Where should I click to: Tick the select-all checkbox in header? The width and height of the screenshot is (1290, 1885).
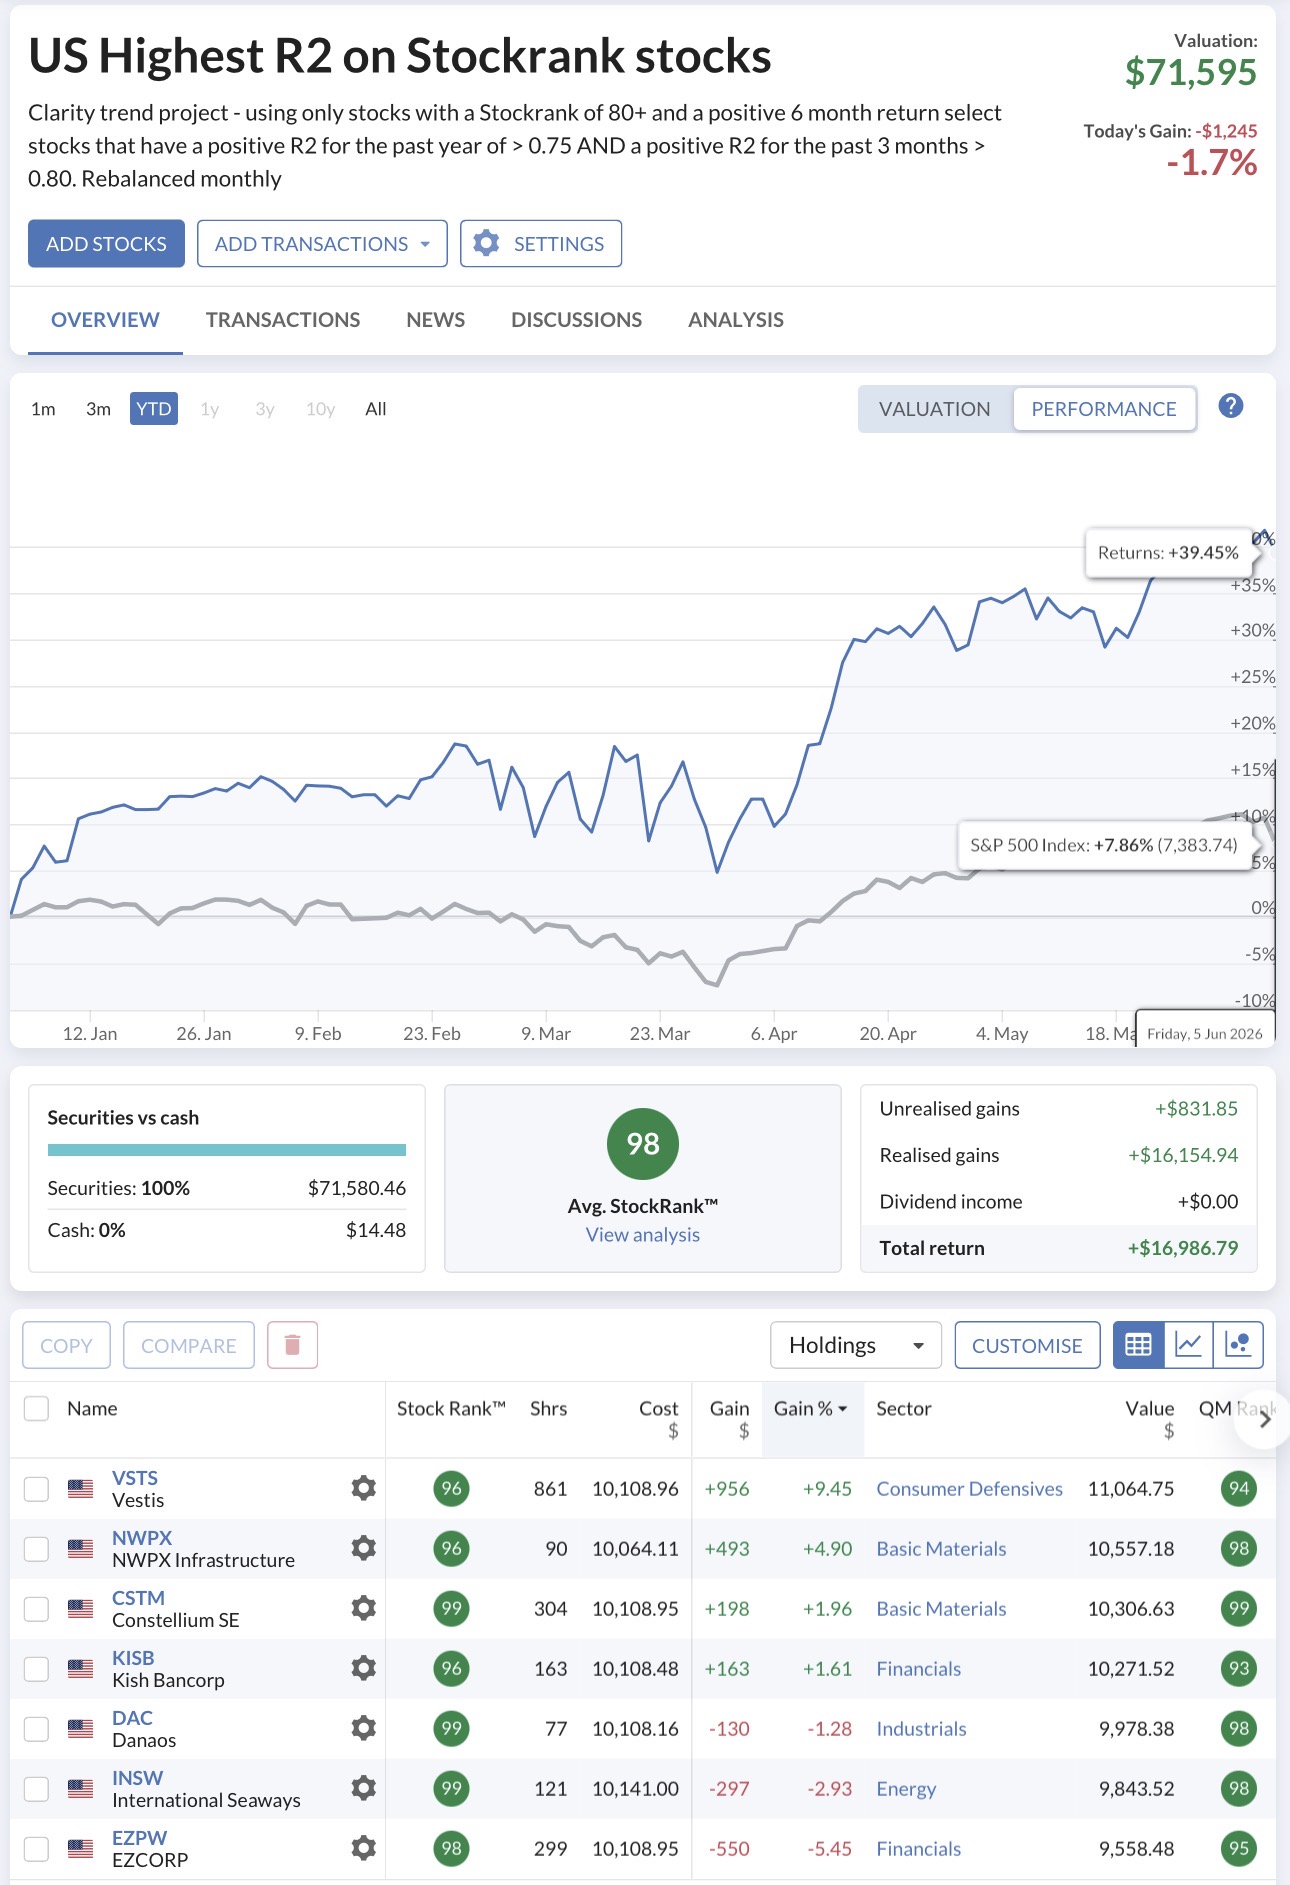point(36,1408)
